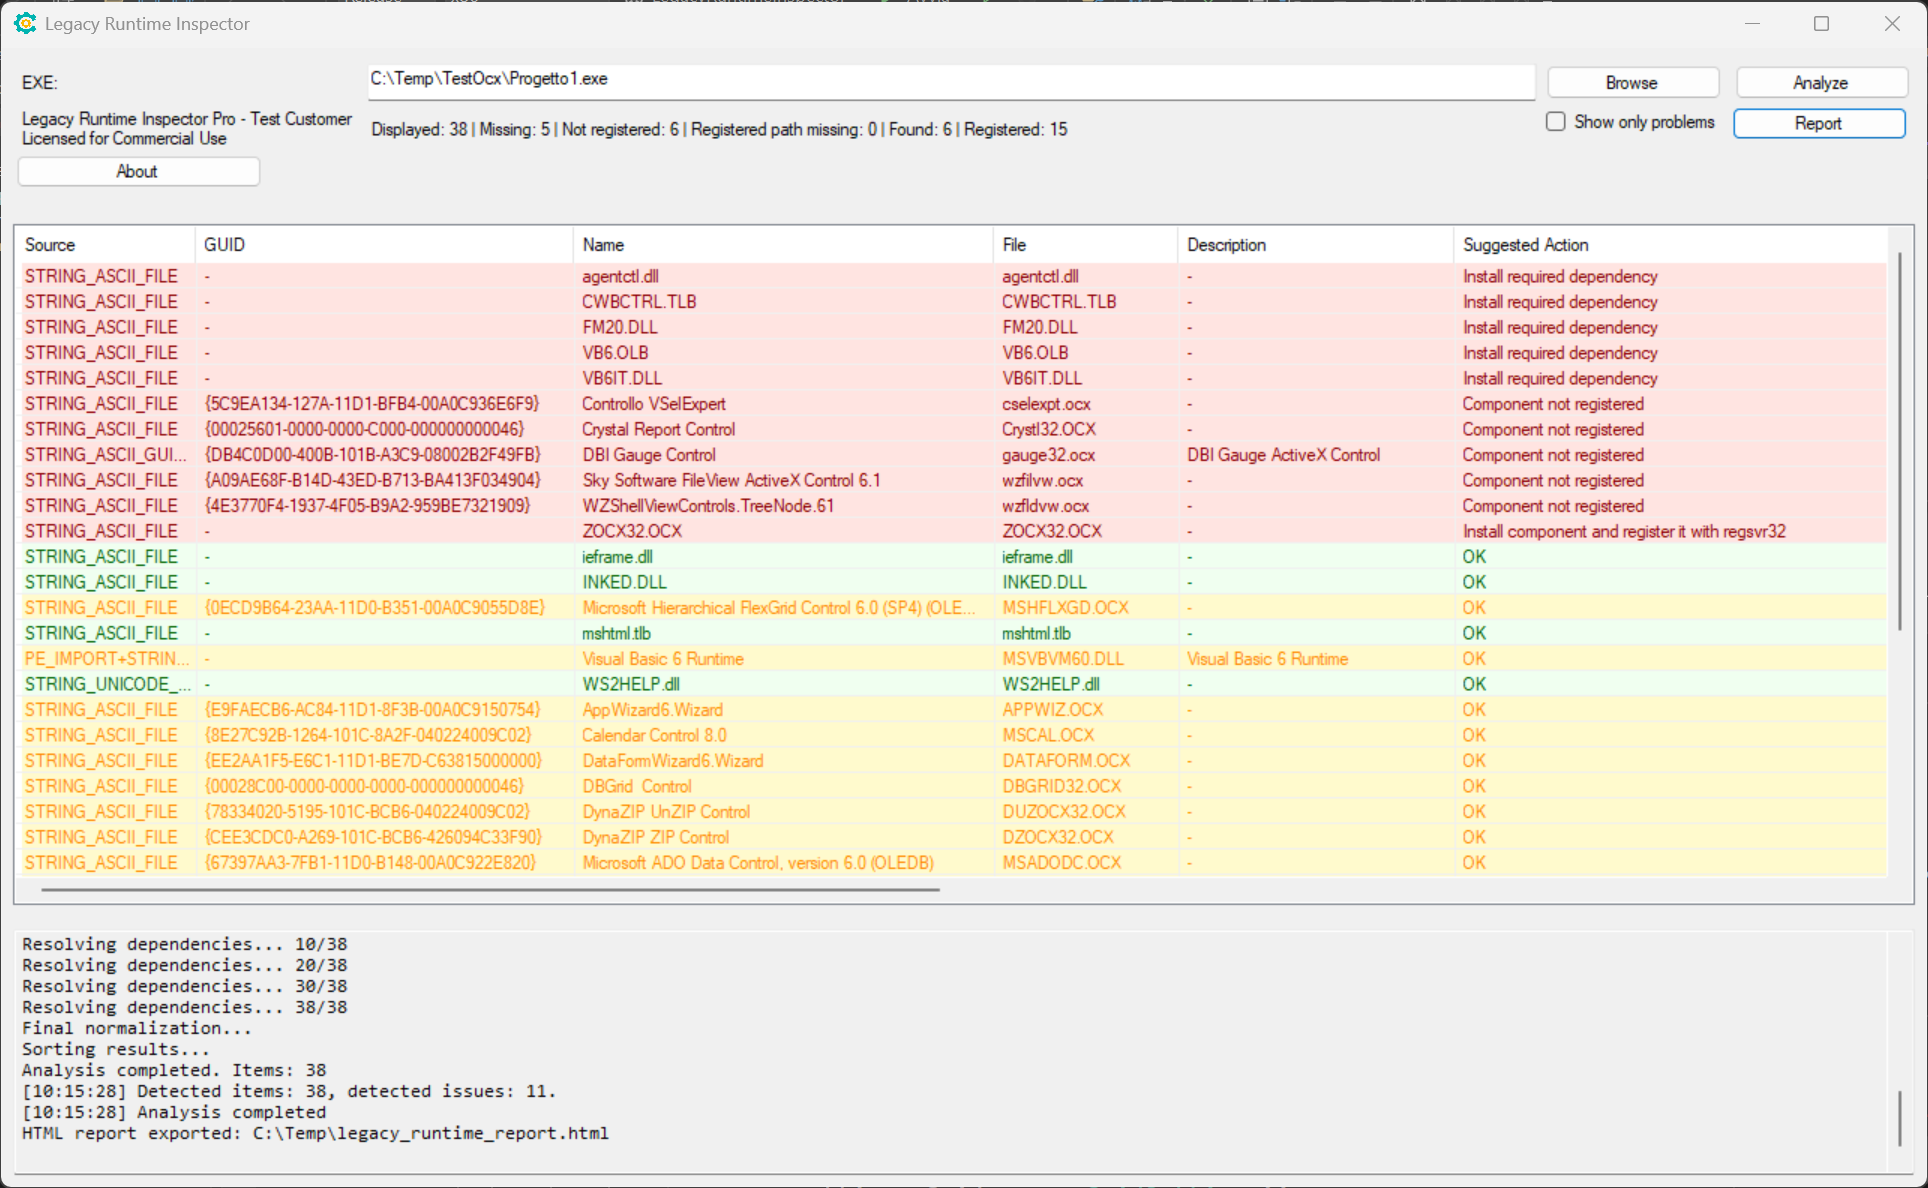This screenshot has width=1928, height=1188.
Task: Click the MSADODC.OCX file cell
Action: click(x=1061, y=863)
